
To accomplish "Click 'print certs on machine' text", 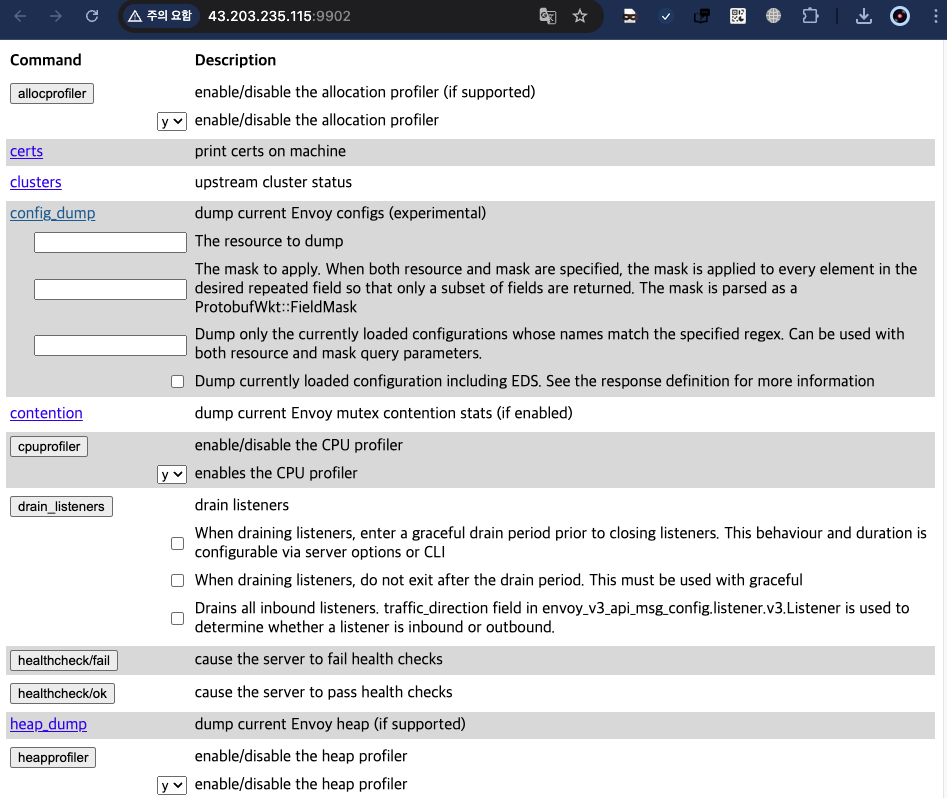I will [270, 151].
